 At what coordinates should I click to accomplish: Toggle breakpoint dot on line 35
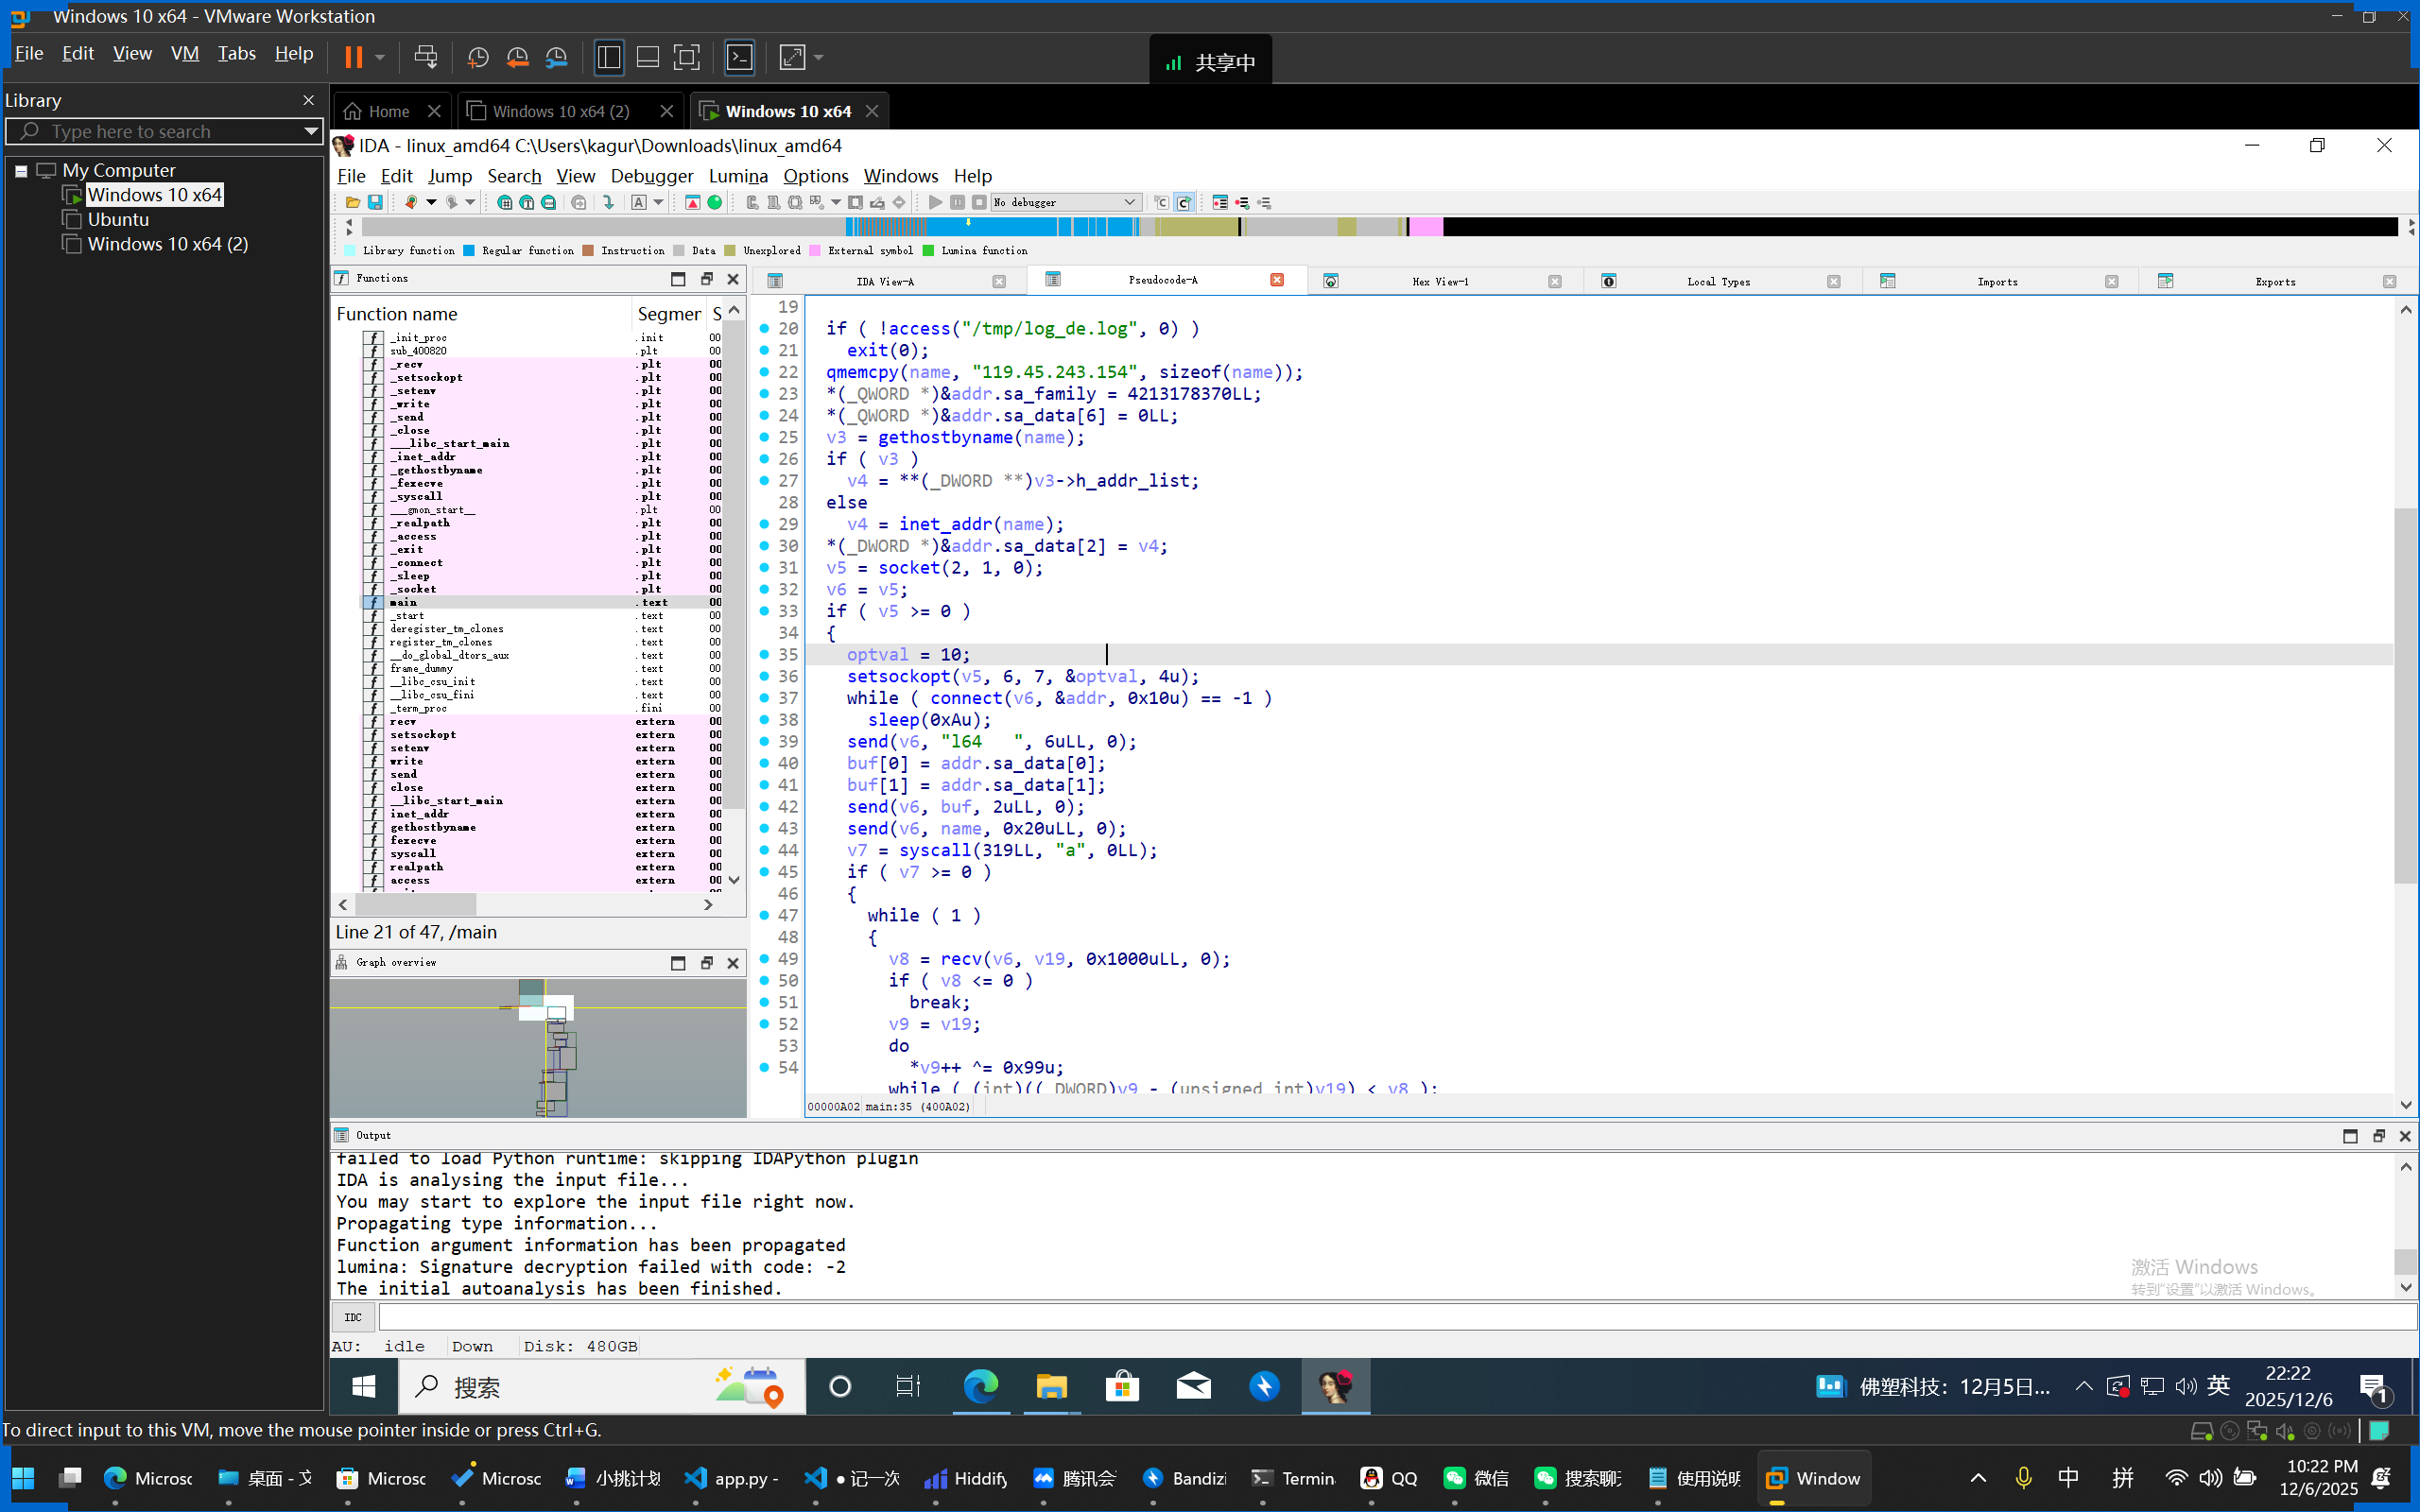tap(764, 654)
